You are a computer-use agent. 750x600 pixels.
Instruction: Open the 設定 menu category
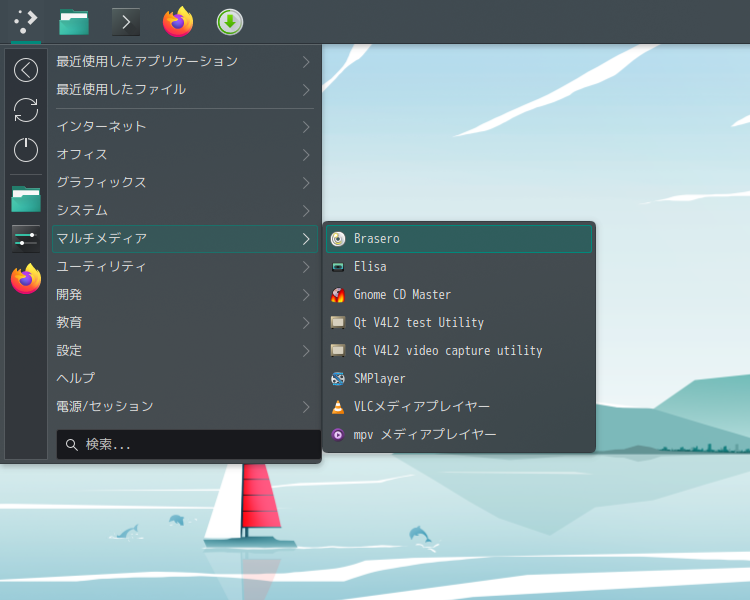(x=185, y=351)
